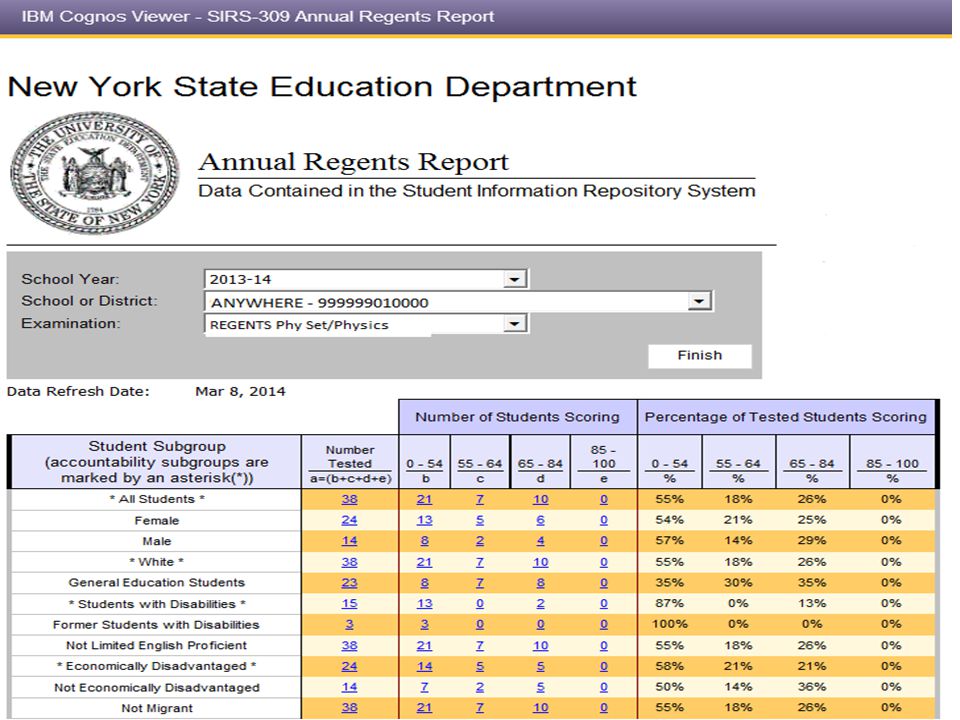Click All Students 85-100 count 0
The width and height of the screenshot is (960, 720).
(x=604, y=499)
